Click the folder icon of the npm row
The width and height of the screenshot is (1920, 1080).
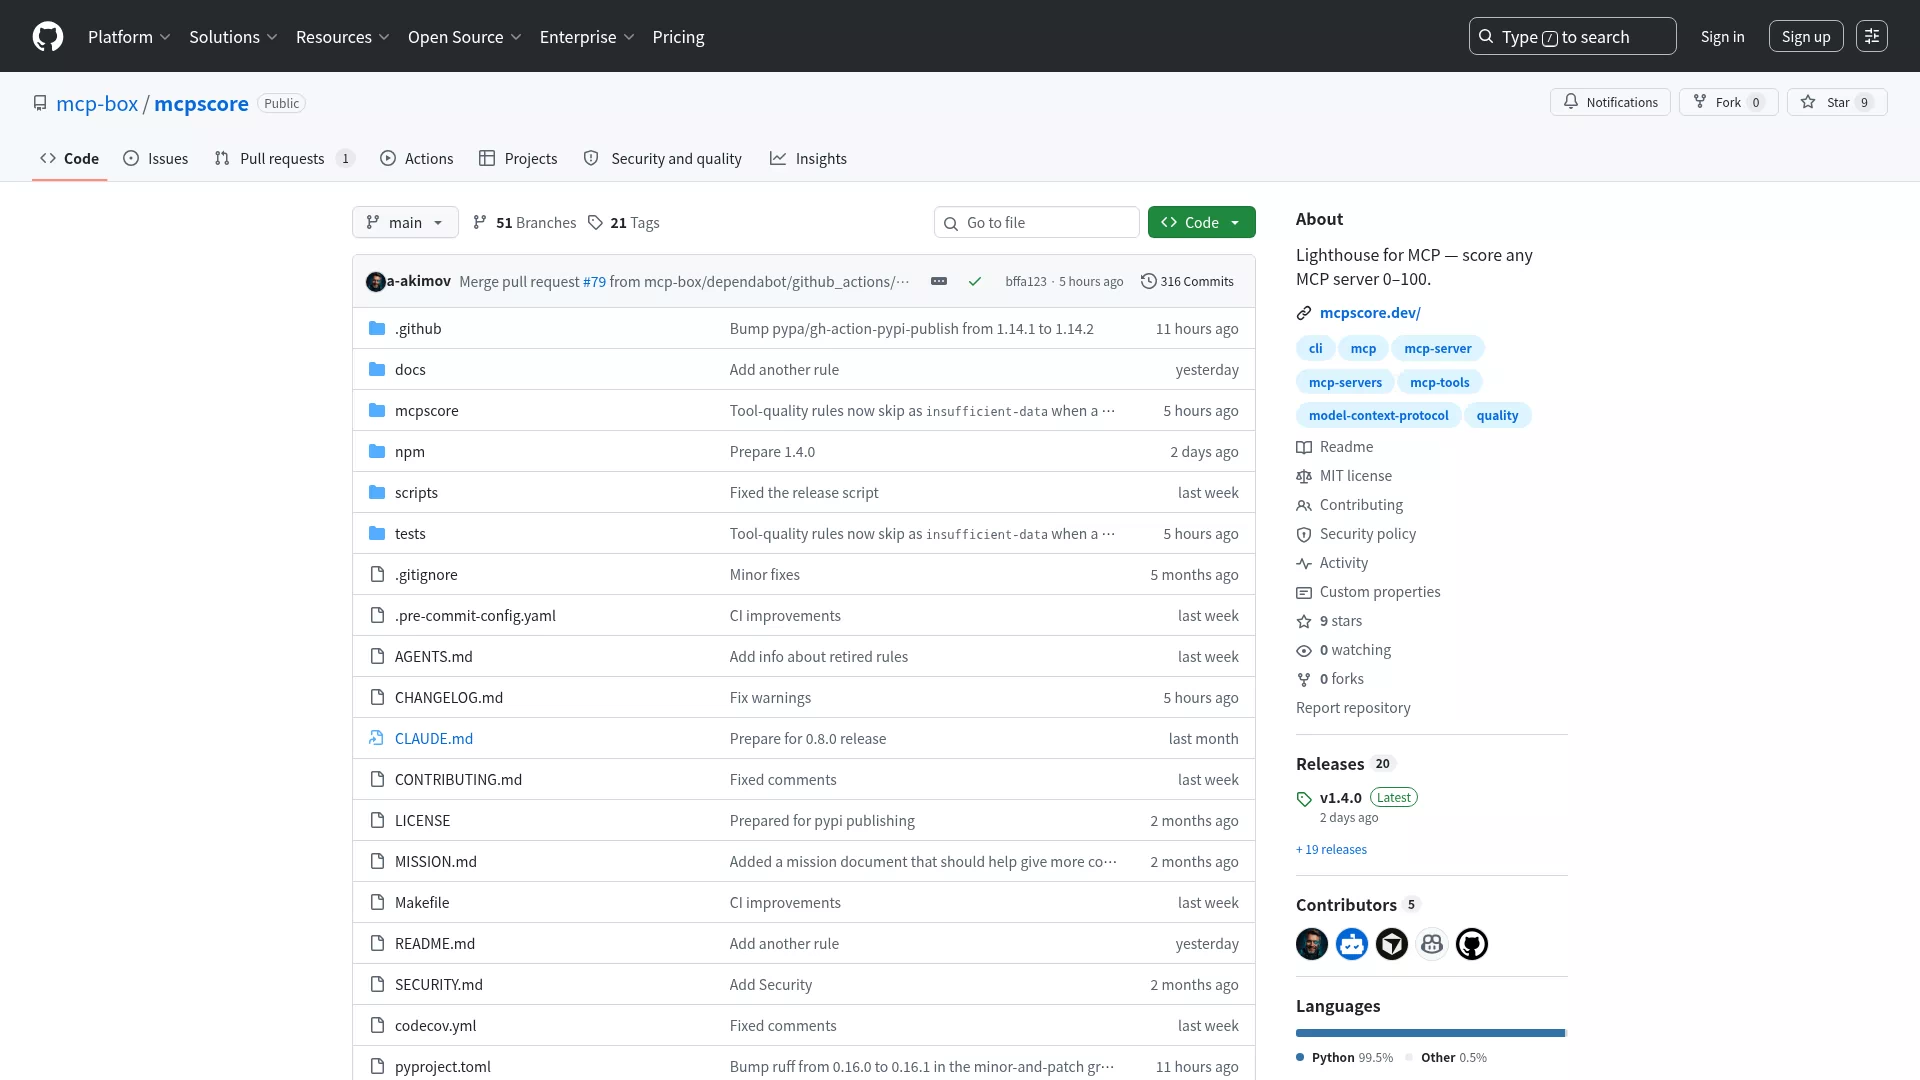tap(377, 452)
